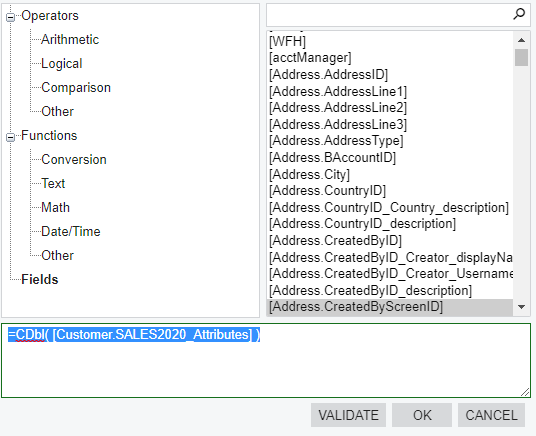Click the field list scrollbar thumb
The height and width of the screenshot is (436, 536).
pos(521,57)
